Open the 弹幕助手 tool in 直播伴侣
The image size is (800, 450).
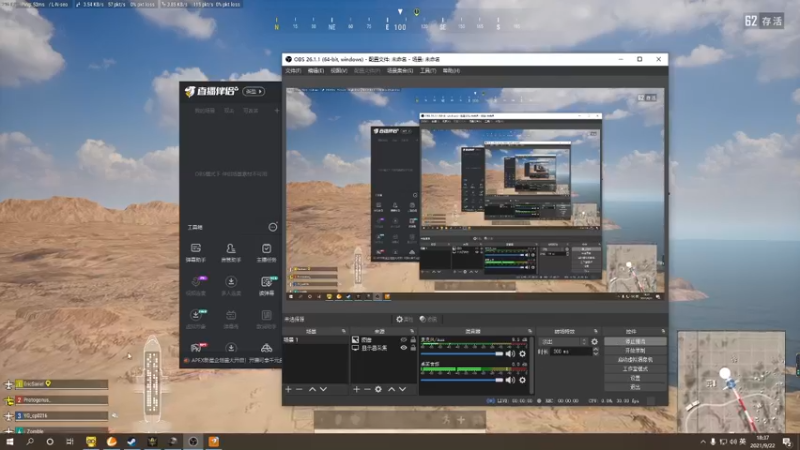pyautogui.click(x=195, y=253)
